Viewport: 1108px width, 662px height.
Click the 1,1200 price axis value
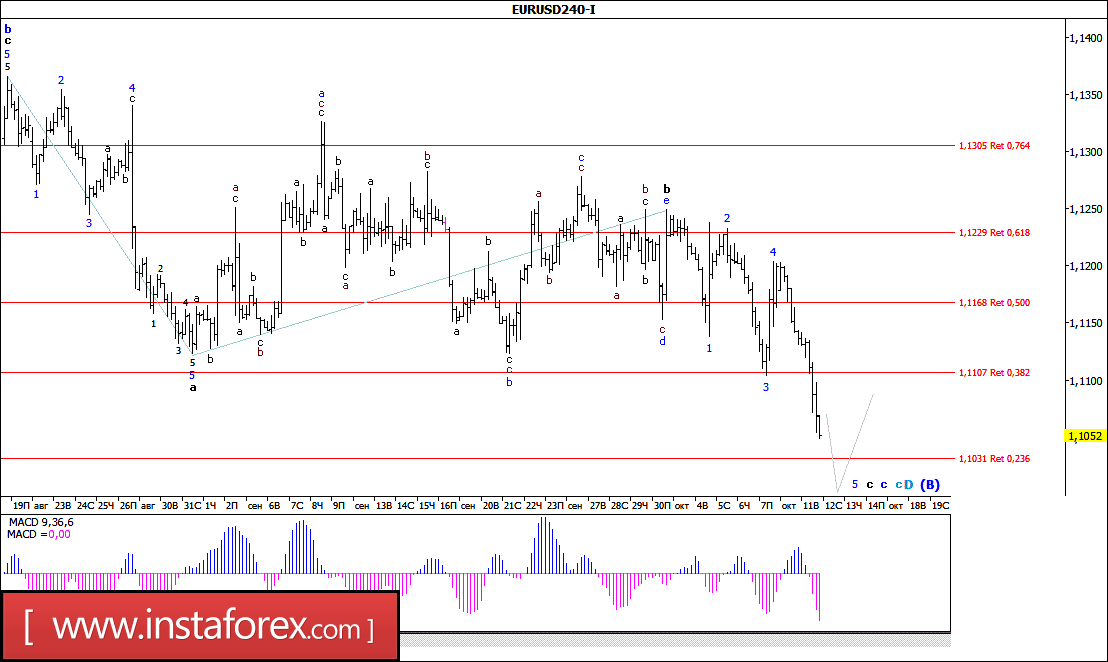pyautogui.click(x=1086, y=266)
